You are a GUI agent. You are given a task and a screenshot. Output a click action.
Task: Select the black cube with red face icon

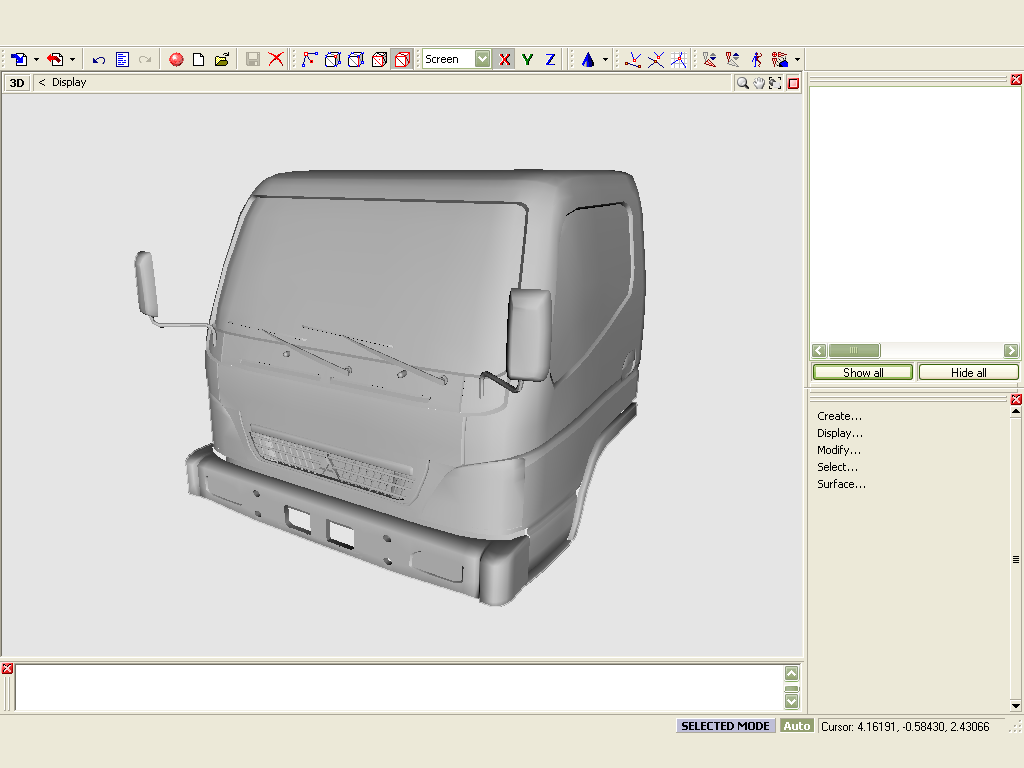[379, 59]
